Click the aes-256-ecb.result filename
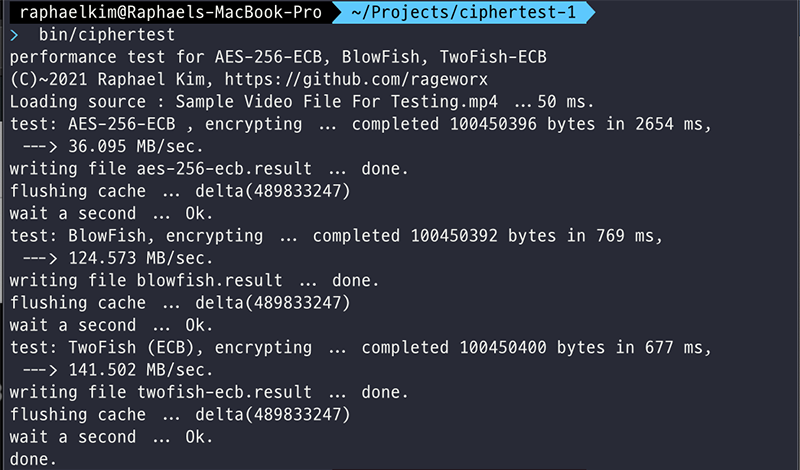800x470 pixels. pos(224,169)
